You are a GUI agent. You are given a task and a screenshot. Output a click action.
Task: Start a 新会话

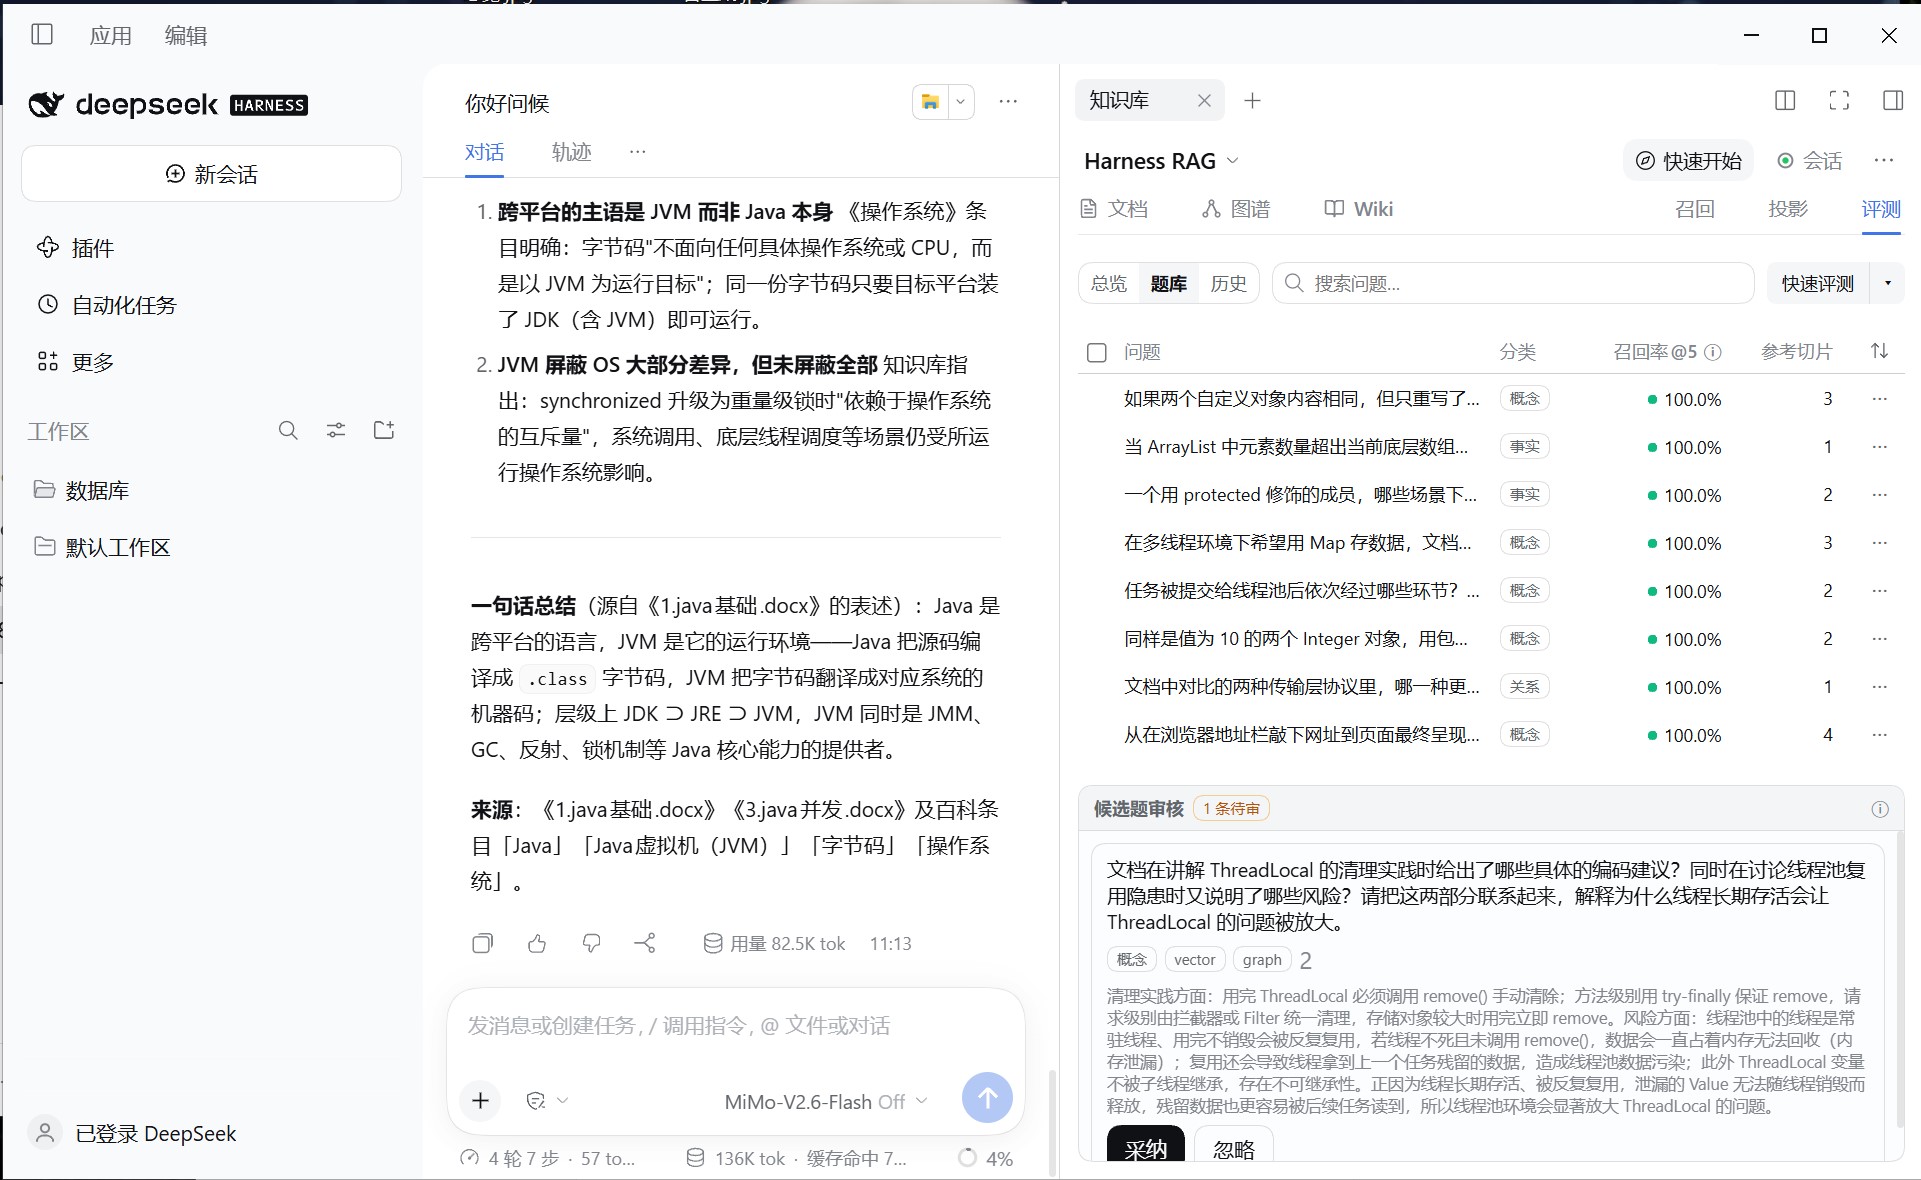[x=211, y=174]
